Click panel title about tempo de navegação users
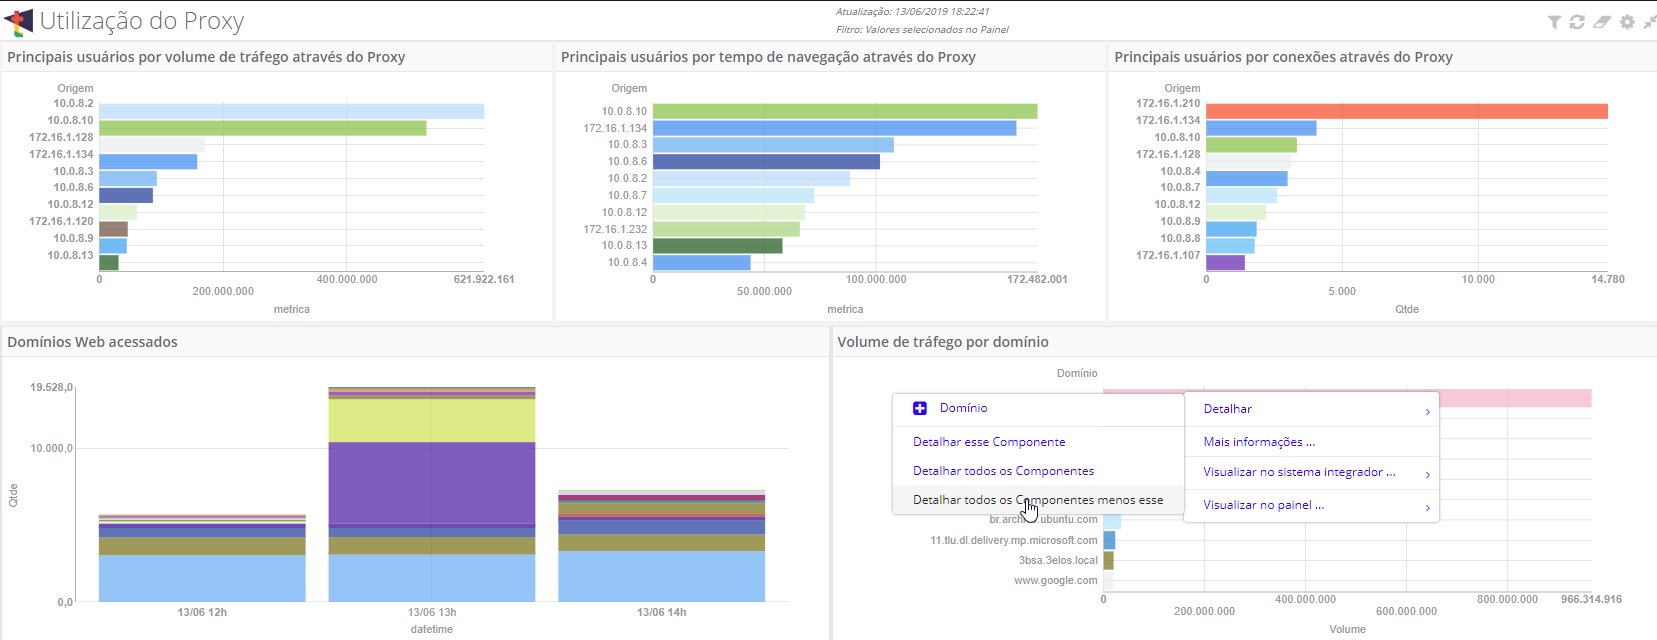 768,57
